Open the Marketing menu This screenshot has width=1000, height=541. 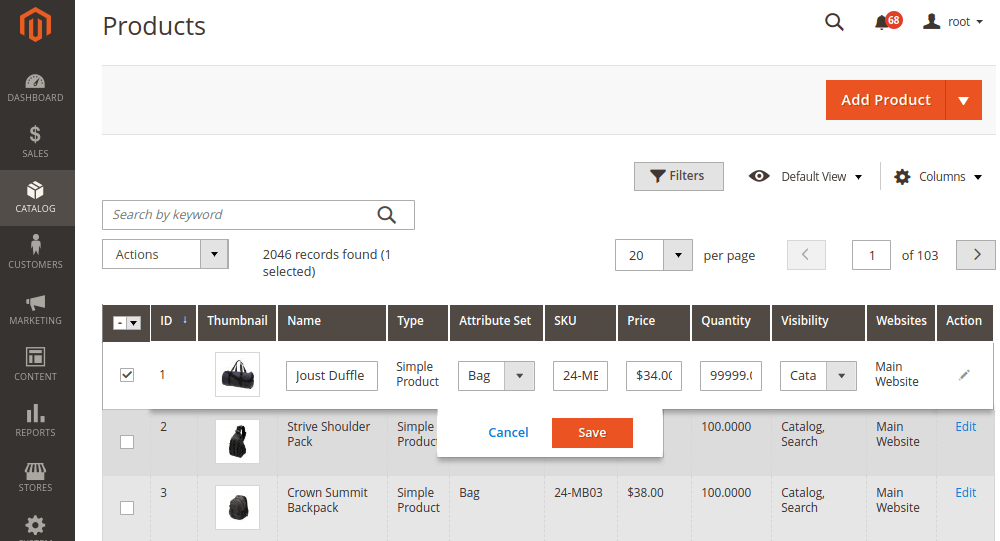coord(35,309)
